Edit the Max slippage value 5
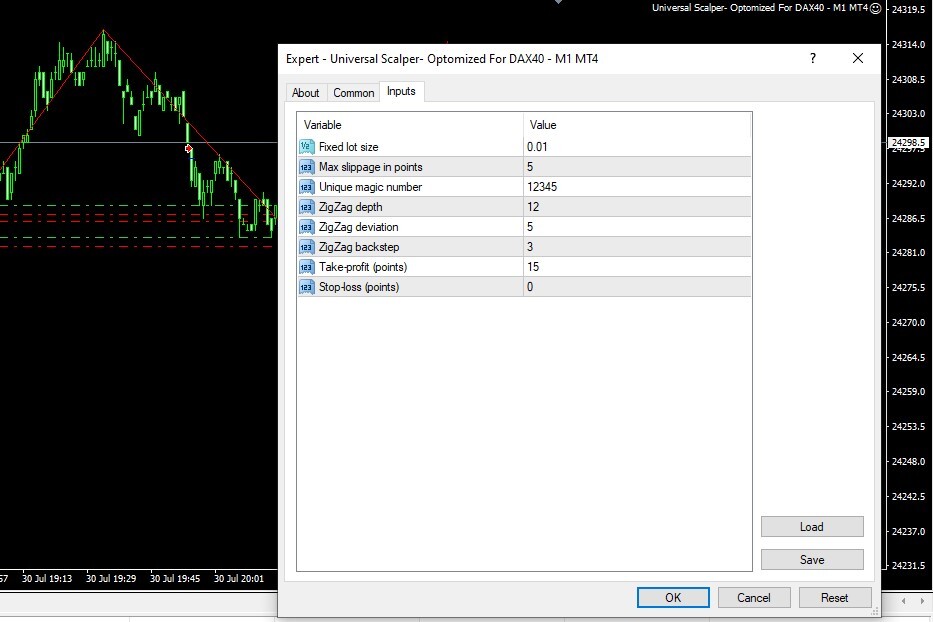Screen dimensions: 933x622 (637, 167)
